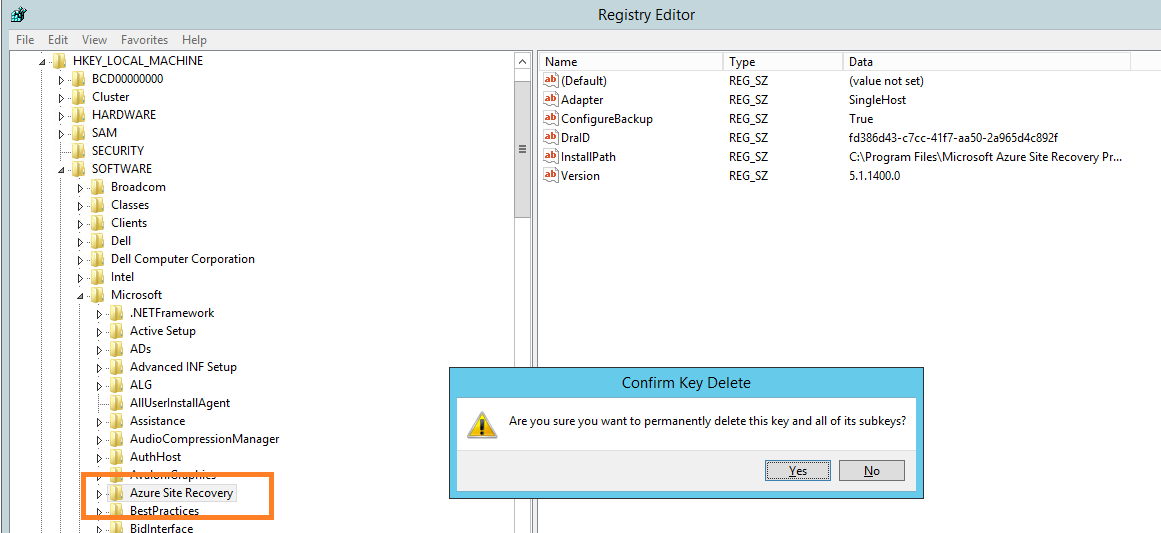The width and height of the screenshot is (1161, 533).
Task: Click the AllUserInstallAgent folder icon
Action: pyautogui.click(x=116, y=403)
